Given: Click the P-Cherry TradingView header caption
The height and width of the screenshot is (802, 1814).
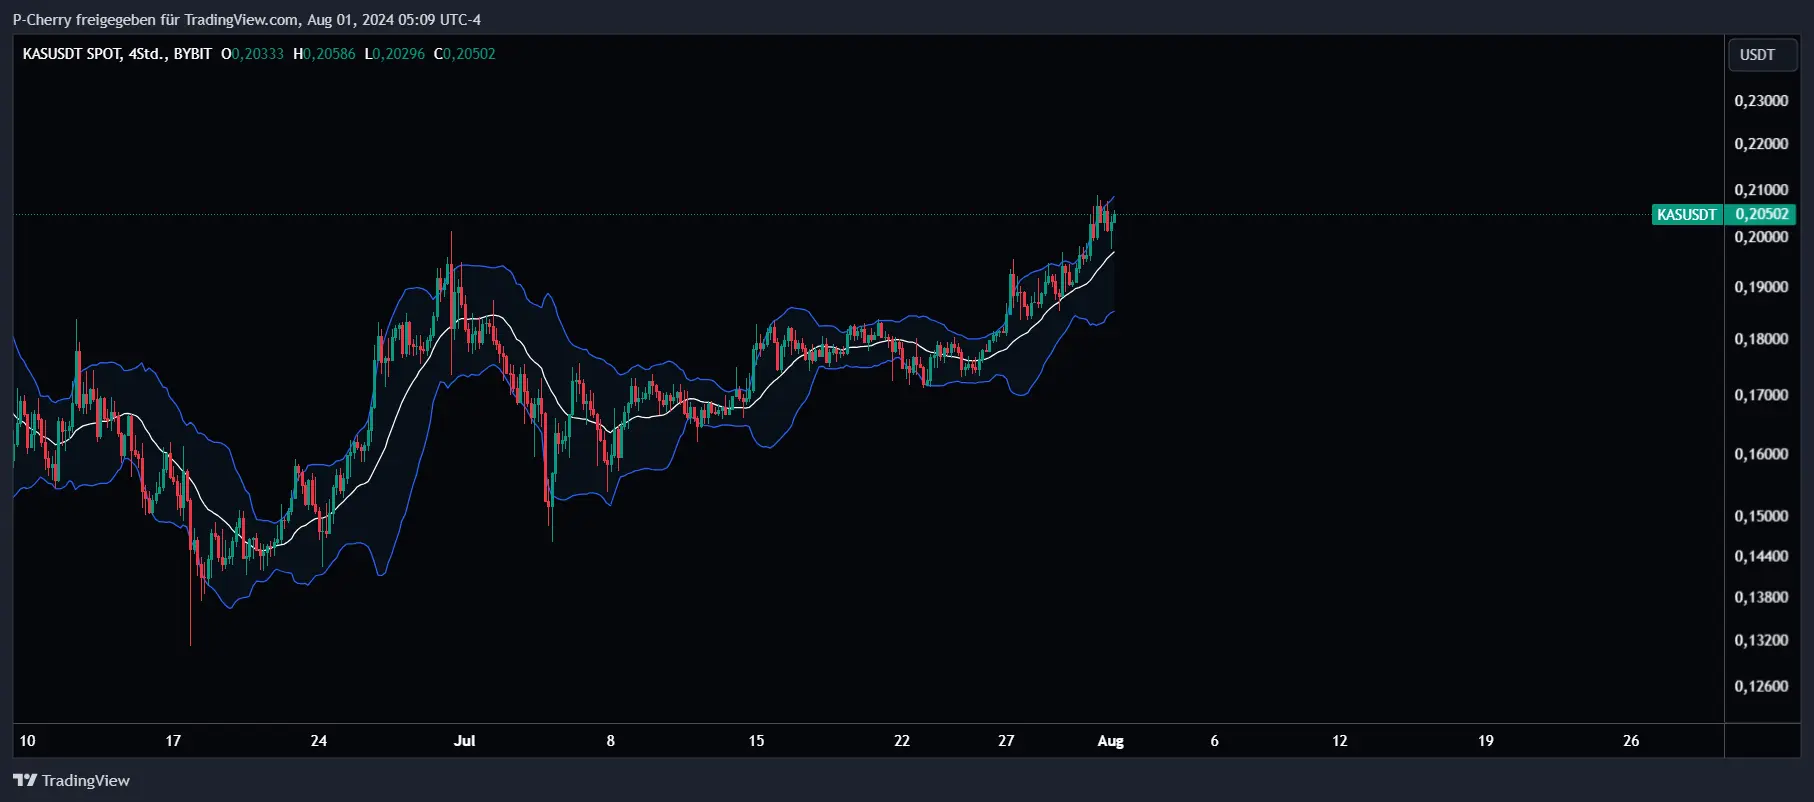Looking at the screenshot, I should (246, 19).
